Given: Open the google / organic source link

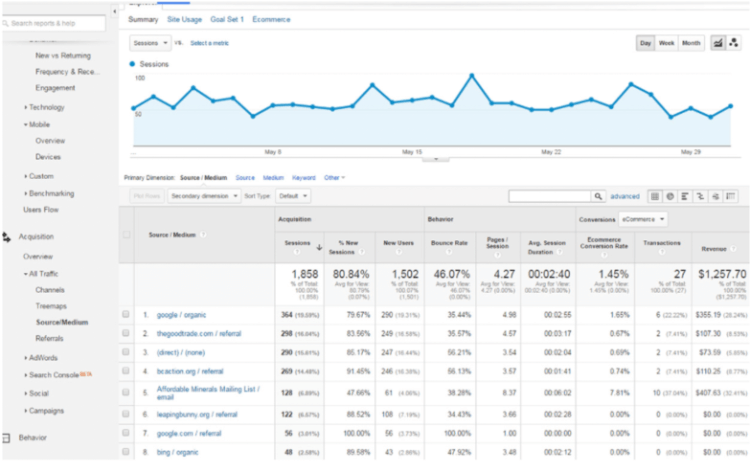Looking at the screenshot, I should 181,315.
